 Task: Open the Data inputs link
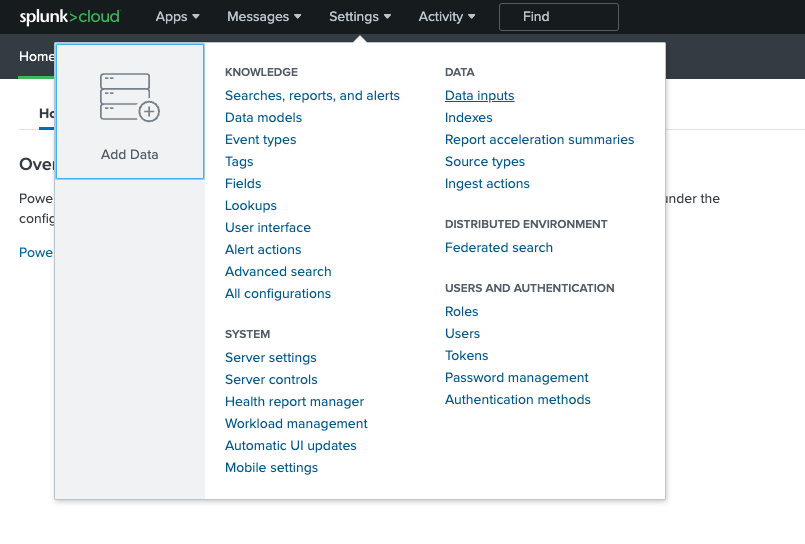479,96
